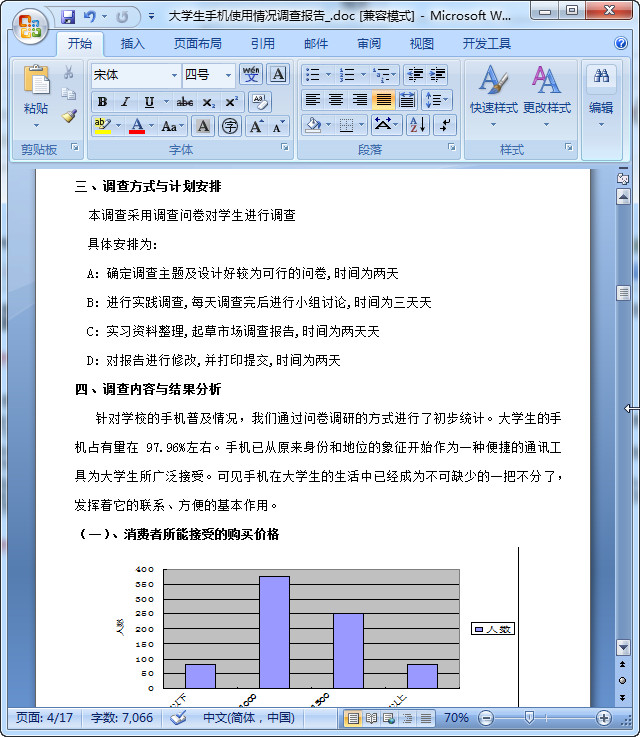This screenshot has height=737, width=640.
Task: Click the zoom slider handle
Action: (529, 717)
